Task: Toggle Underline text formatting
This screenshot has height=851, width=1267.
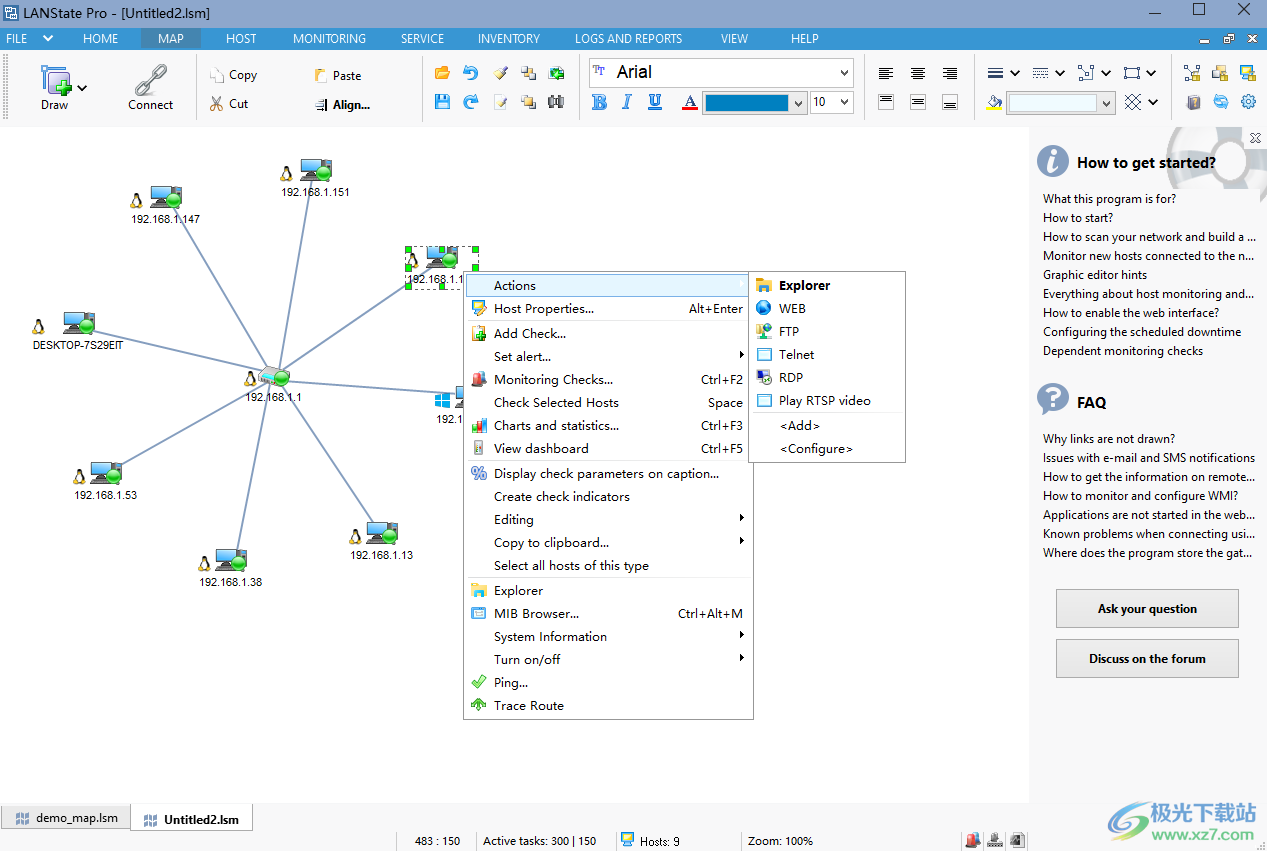Action: click(655, 102)
